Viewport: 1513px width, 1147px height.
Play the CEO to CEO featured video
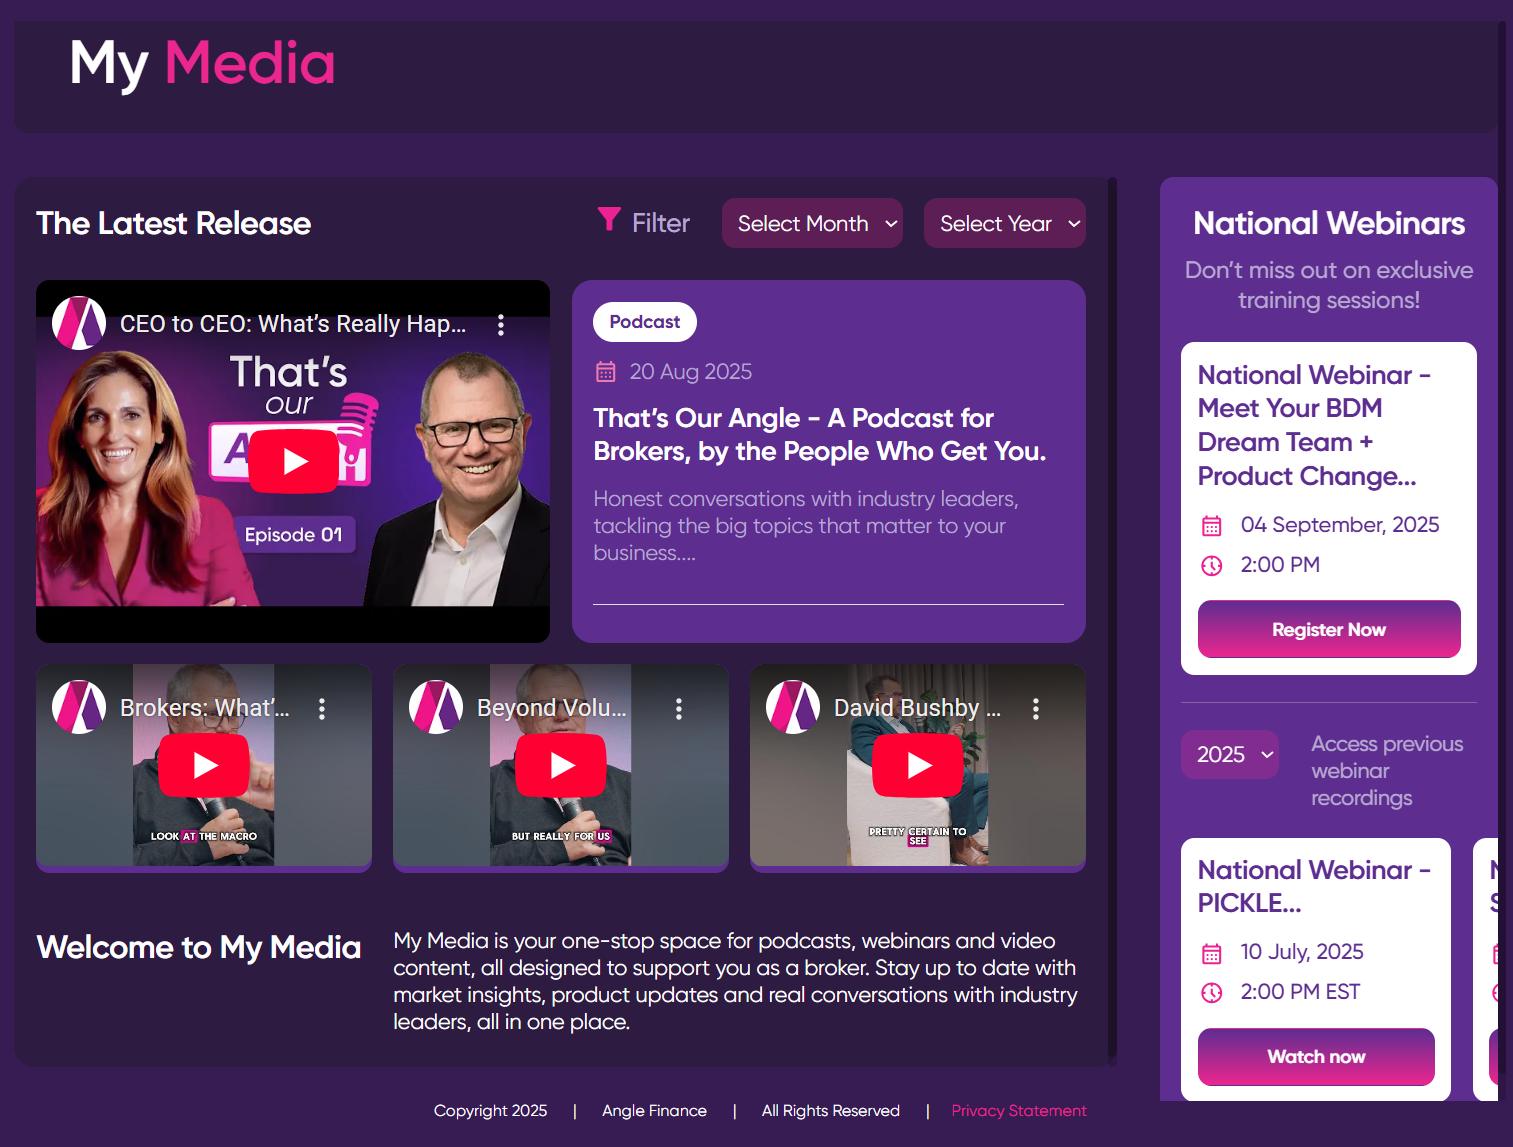[x=293, y=461]
